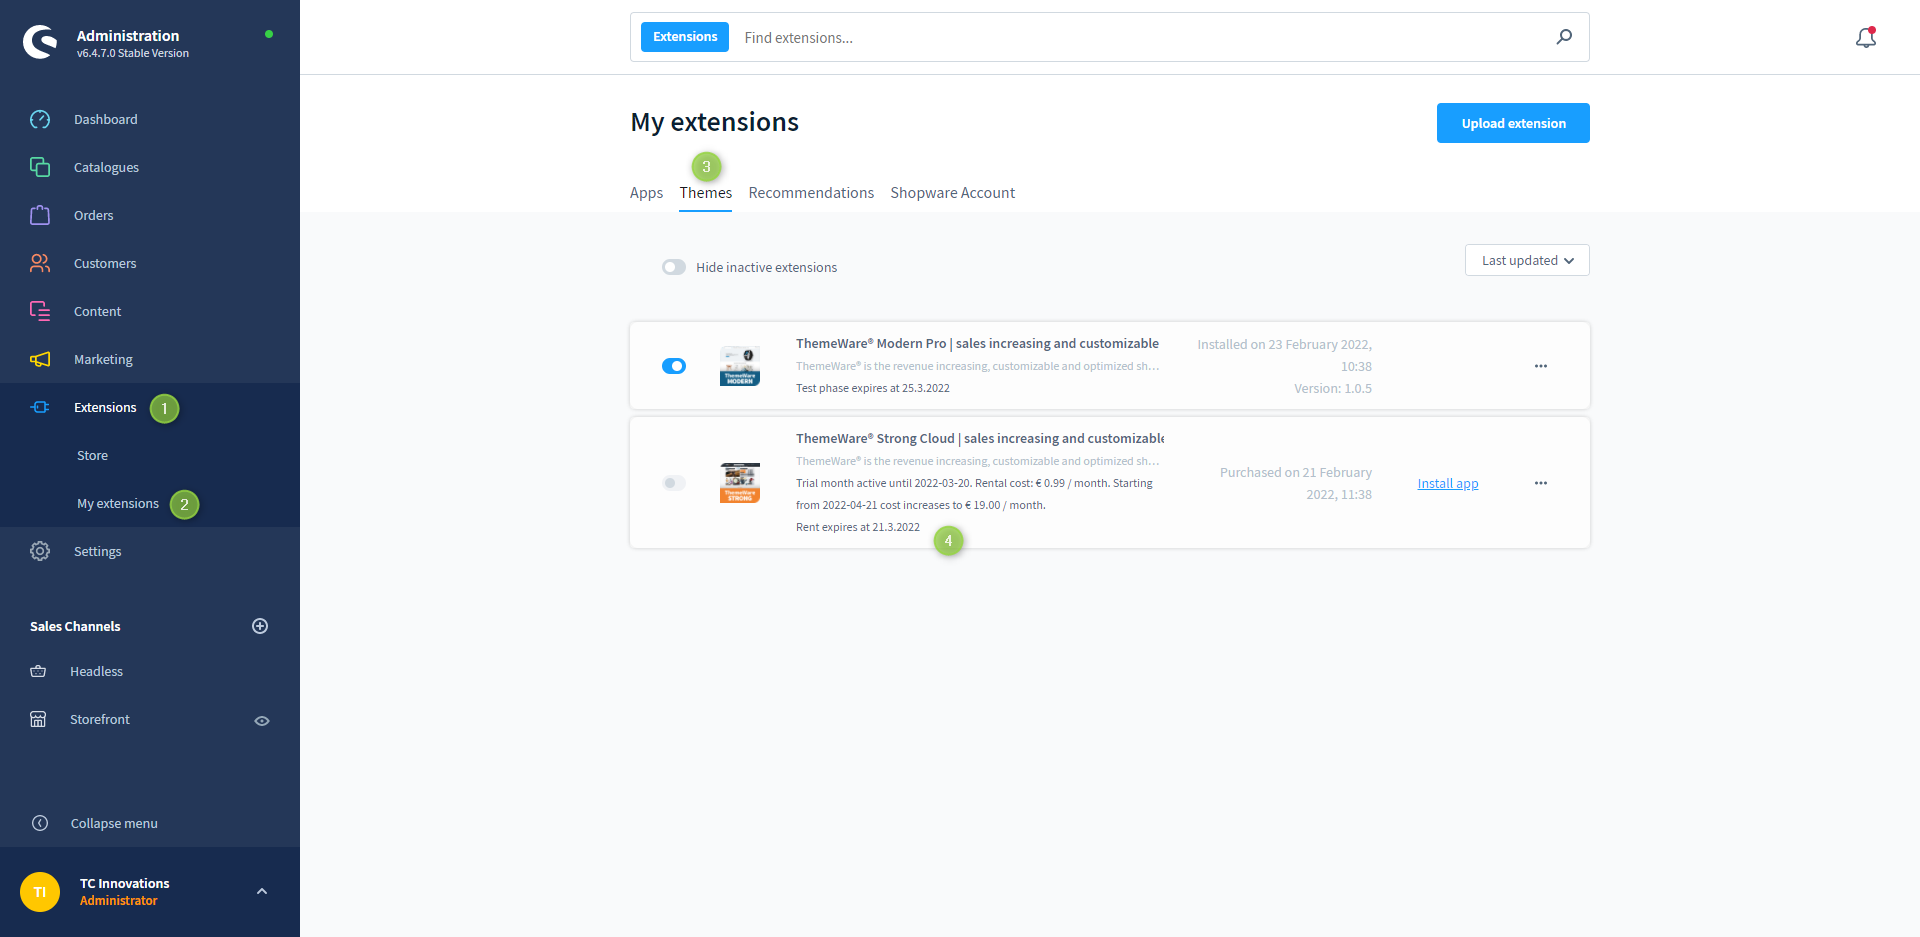1920x937 pixels.
Task: Click 'Purchased on 21 February 2022' text
Action: click(1296, 483)
